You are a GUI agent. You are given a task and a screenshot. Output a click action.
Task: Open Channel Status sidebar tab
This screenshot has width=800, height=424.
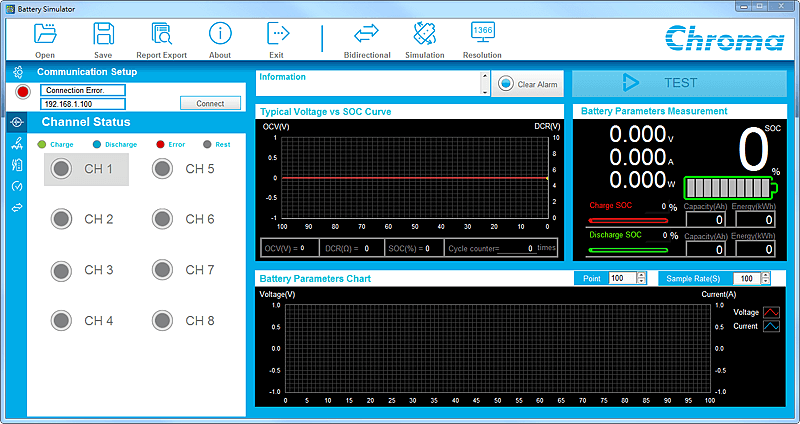16,122
